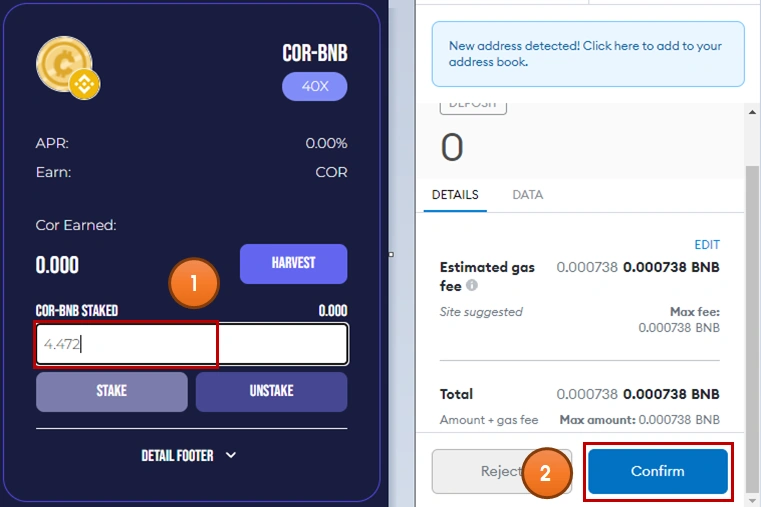The height and width of the screenshot is (507, 761).
Task: Click the Detail Footer chevron arrow
Action: click(x=231, y=455)
